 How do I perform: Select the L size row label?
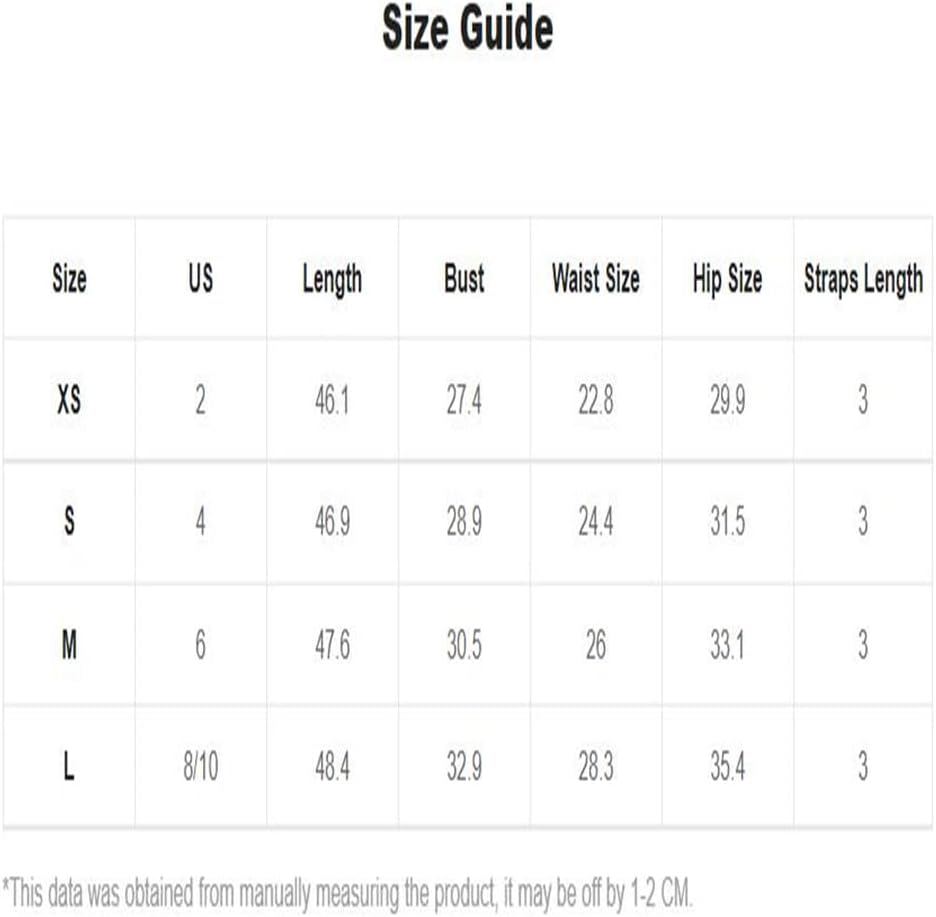[x=69, y=767]
